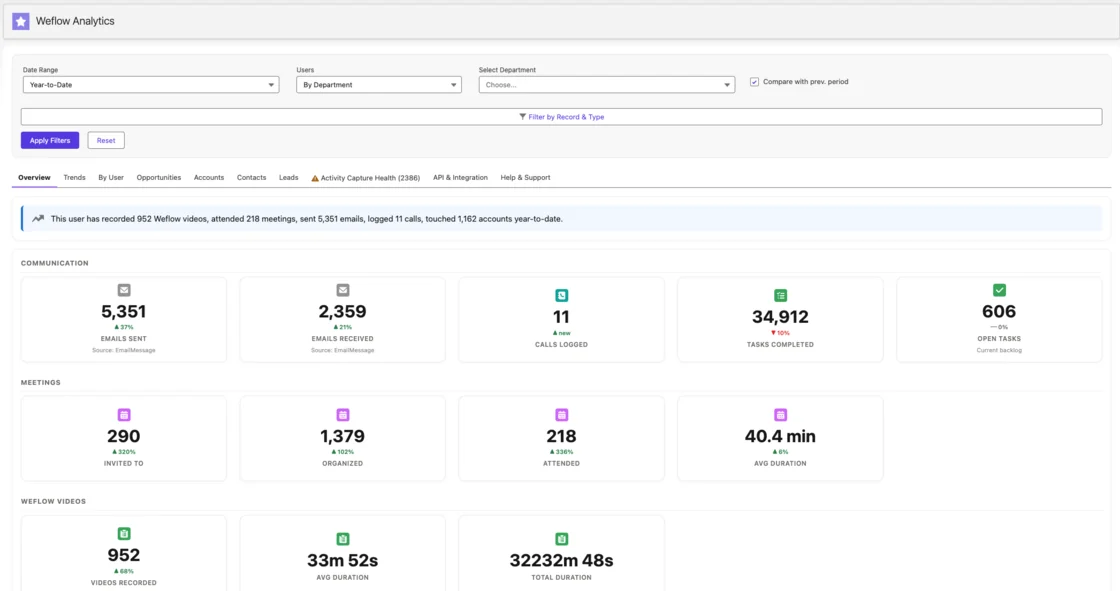The image size is (1120, 591).
Task: Click the 218 attended value
Action: tap(561, 436)
